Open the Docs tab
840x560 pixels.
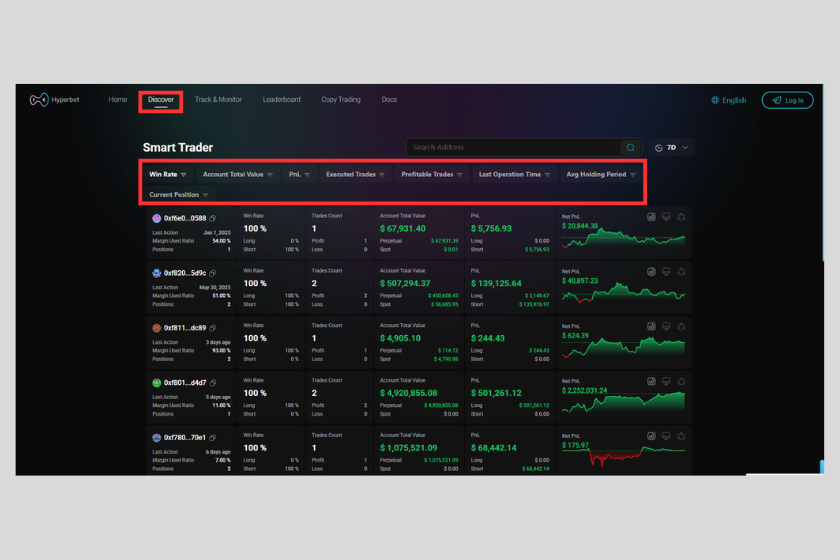tap(389, 100)
